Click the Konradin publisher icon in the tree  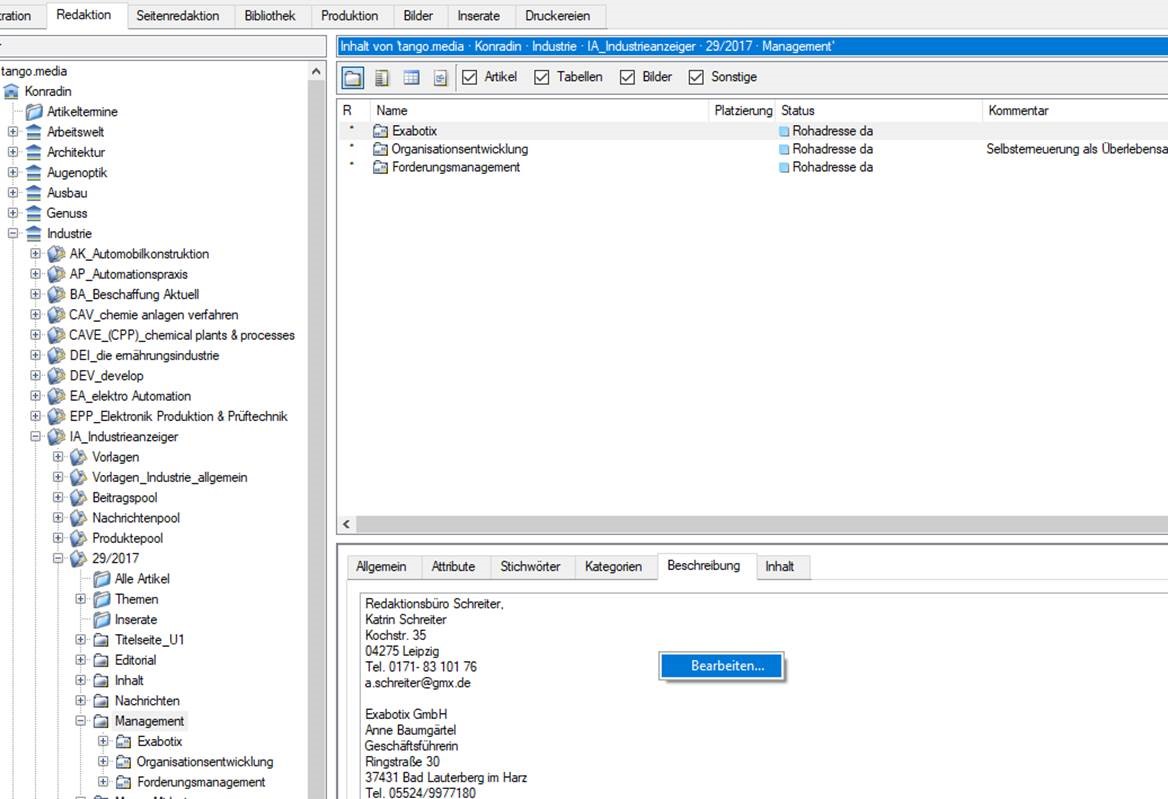tap(12, 92)
